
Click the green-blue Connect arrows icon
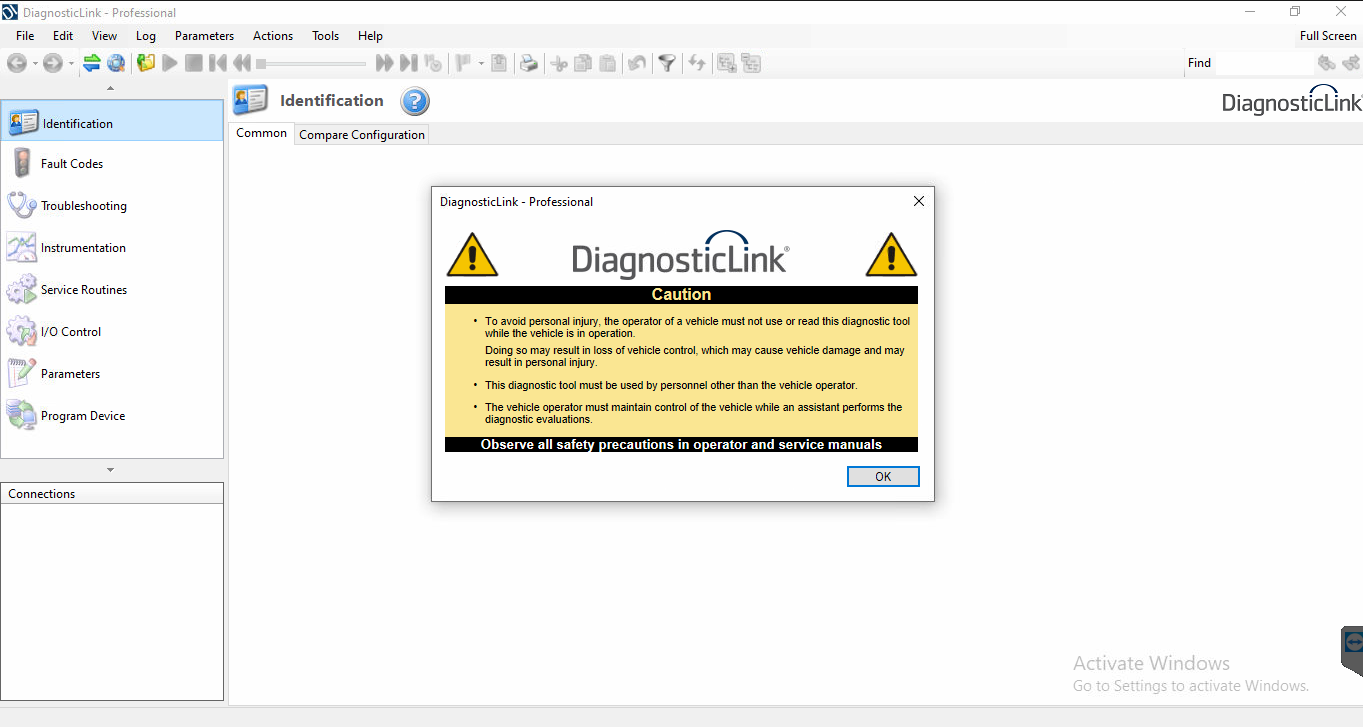tap(92, 63)
